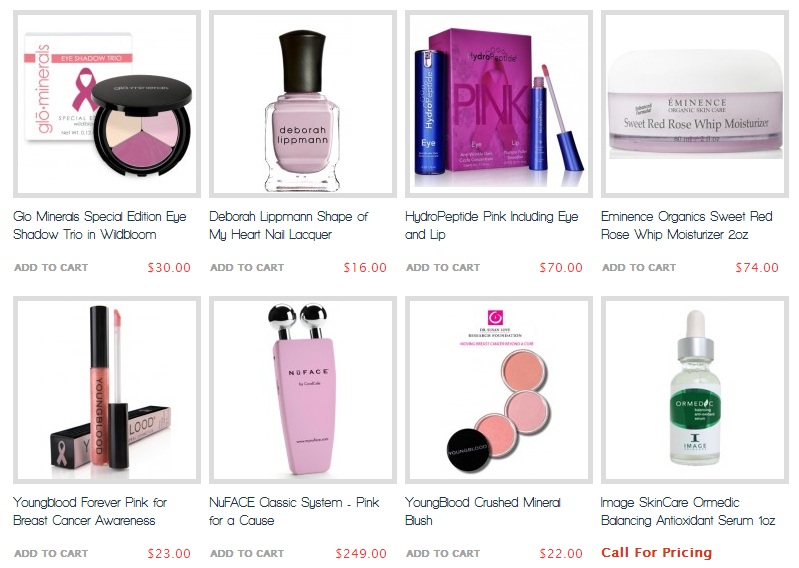The width and height of the screenshot is (799, 568).
Task: Add Glo Minerals Eye Shadow Trio to cart
Action: coord(51,267)
